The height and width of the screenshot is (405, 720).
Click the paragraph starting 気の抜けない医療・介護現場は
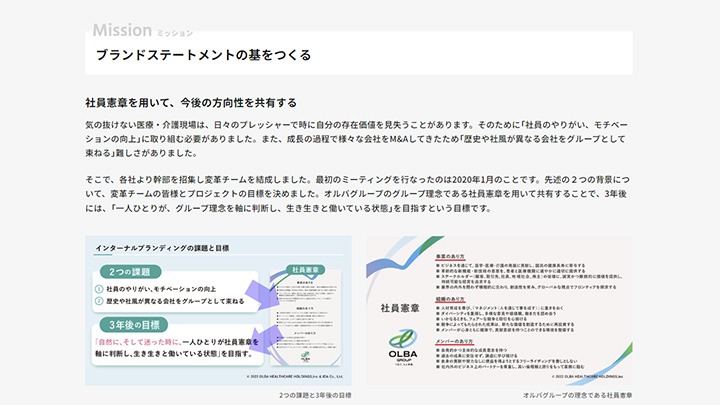356,139
